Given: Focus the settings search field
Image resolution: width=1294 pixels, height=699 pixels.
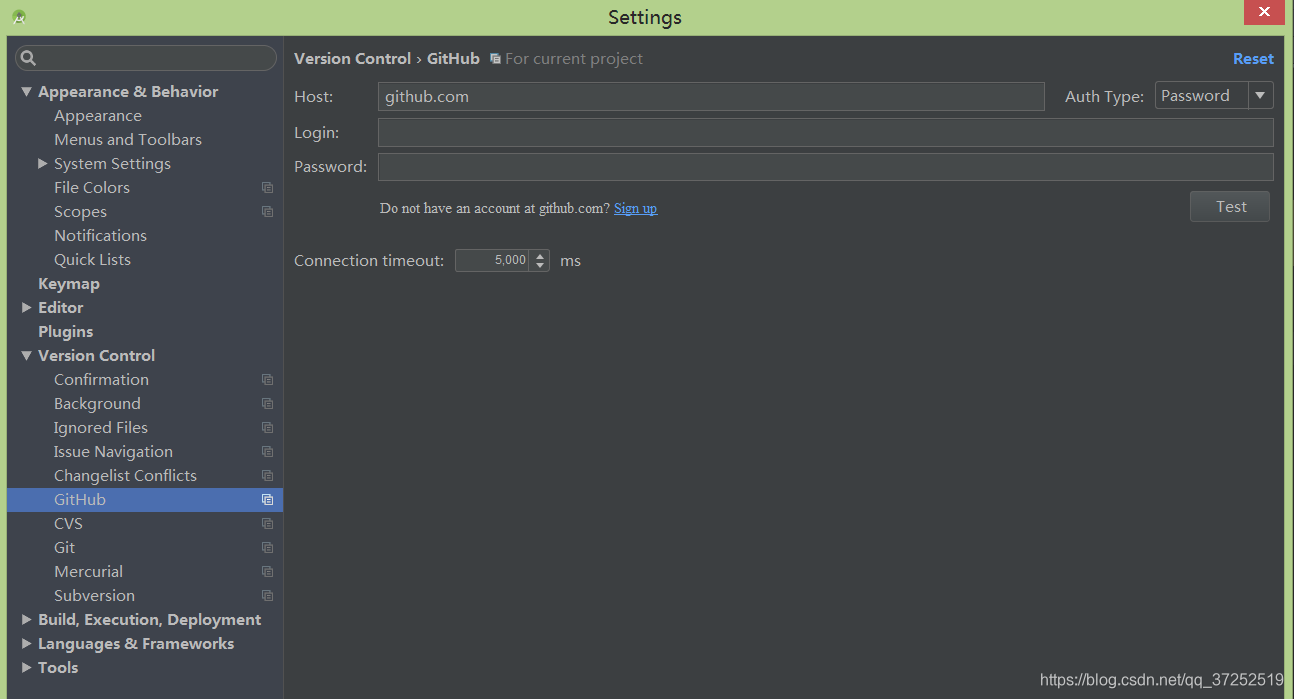Looking at the screenshot, I should tap(146, 58).
